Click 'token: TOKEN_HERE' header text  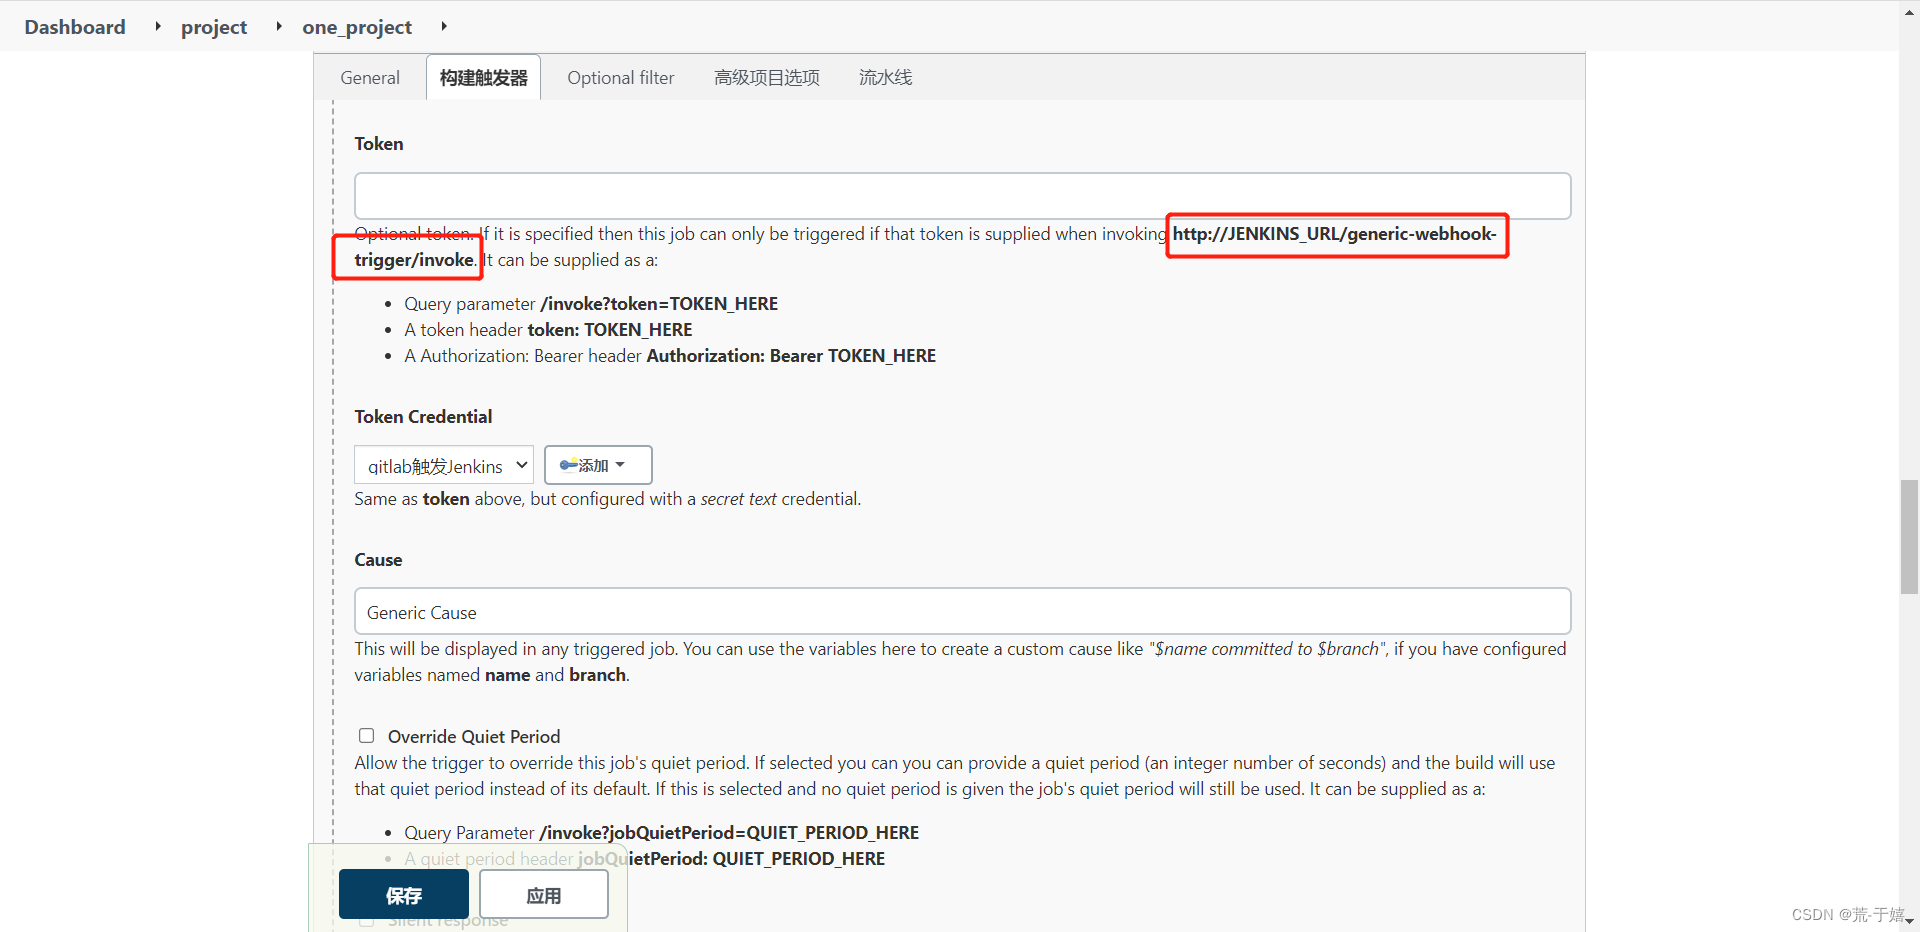[x=610, y=330]
